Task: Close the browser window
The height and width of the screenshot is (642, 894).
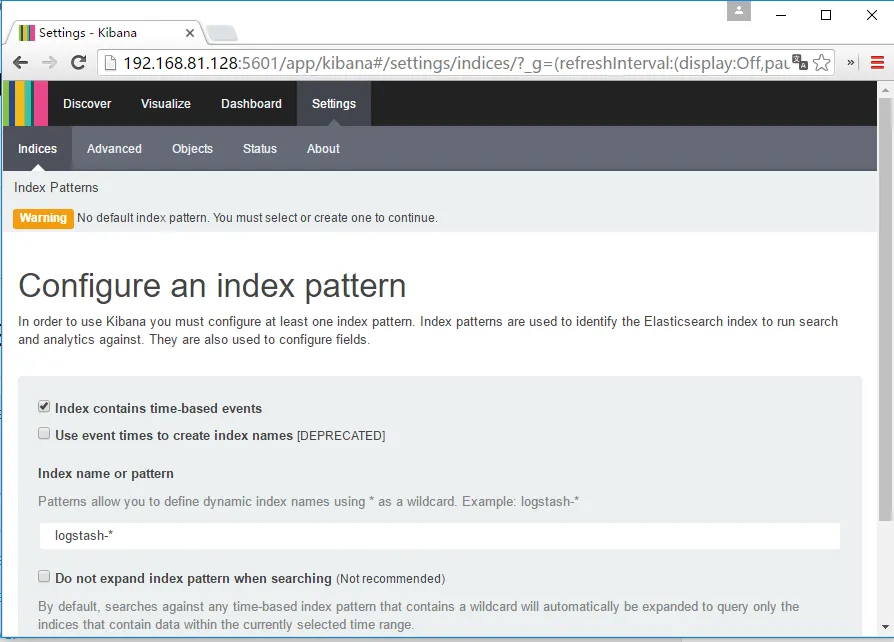Action: point(872,15)
